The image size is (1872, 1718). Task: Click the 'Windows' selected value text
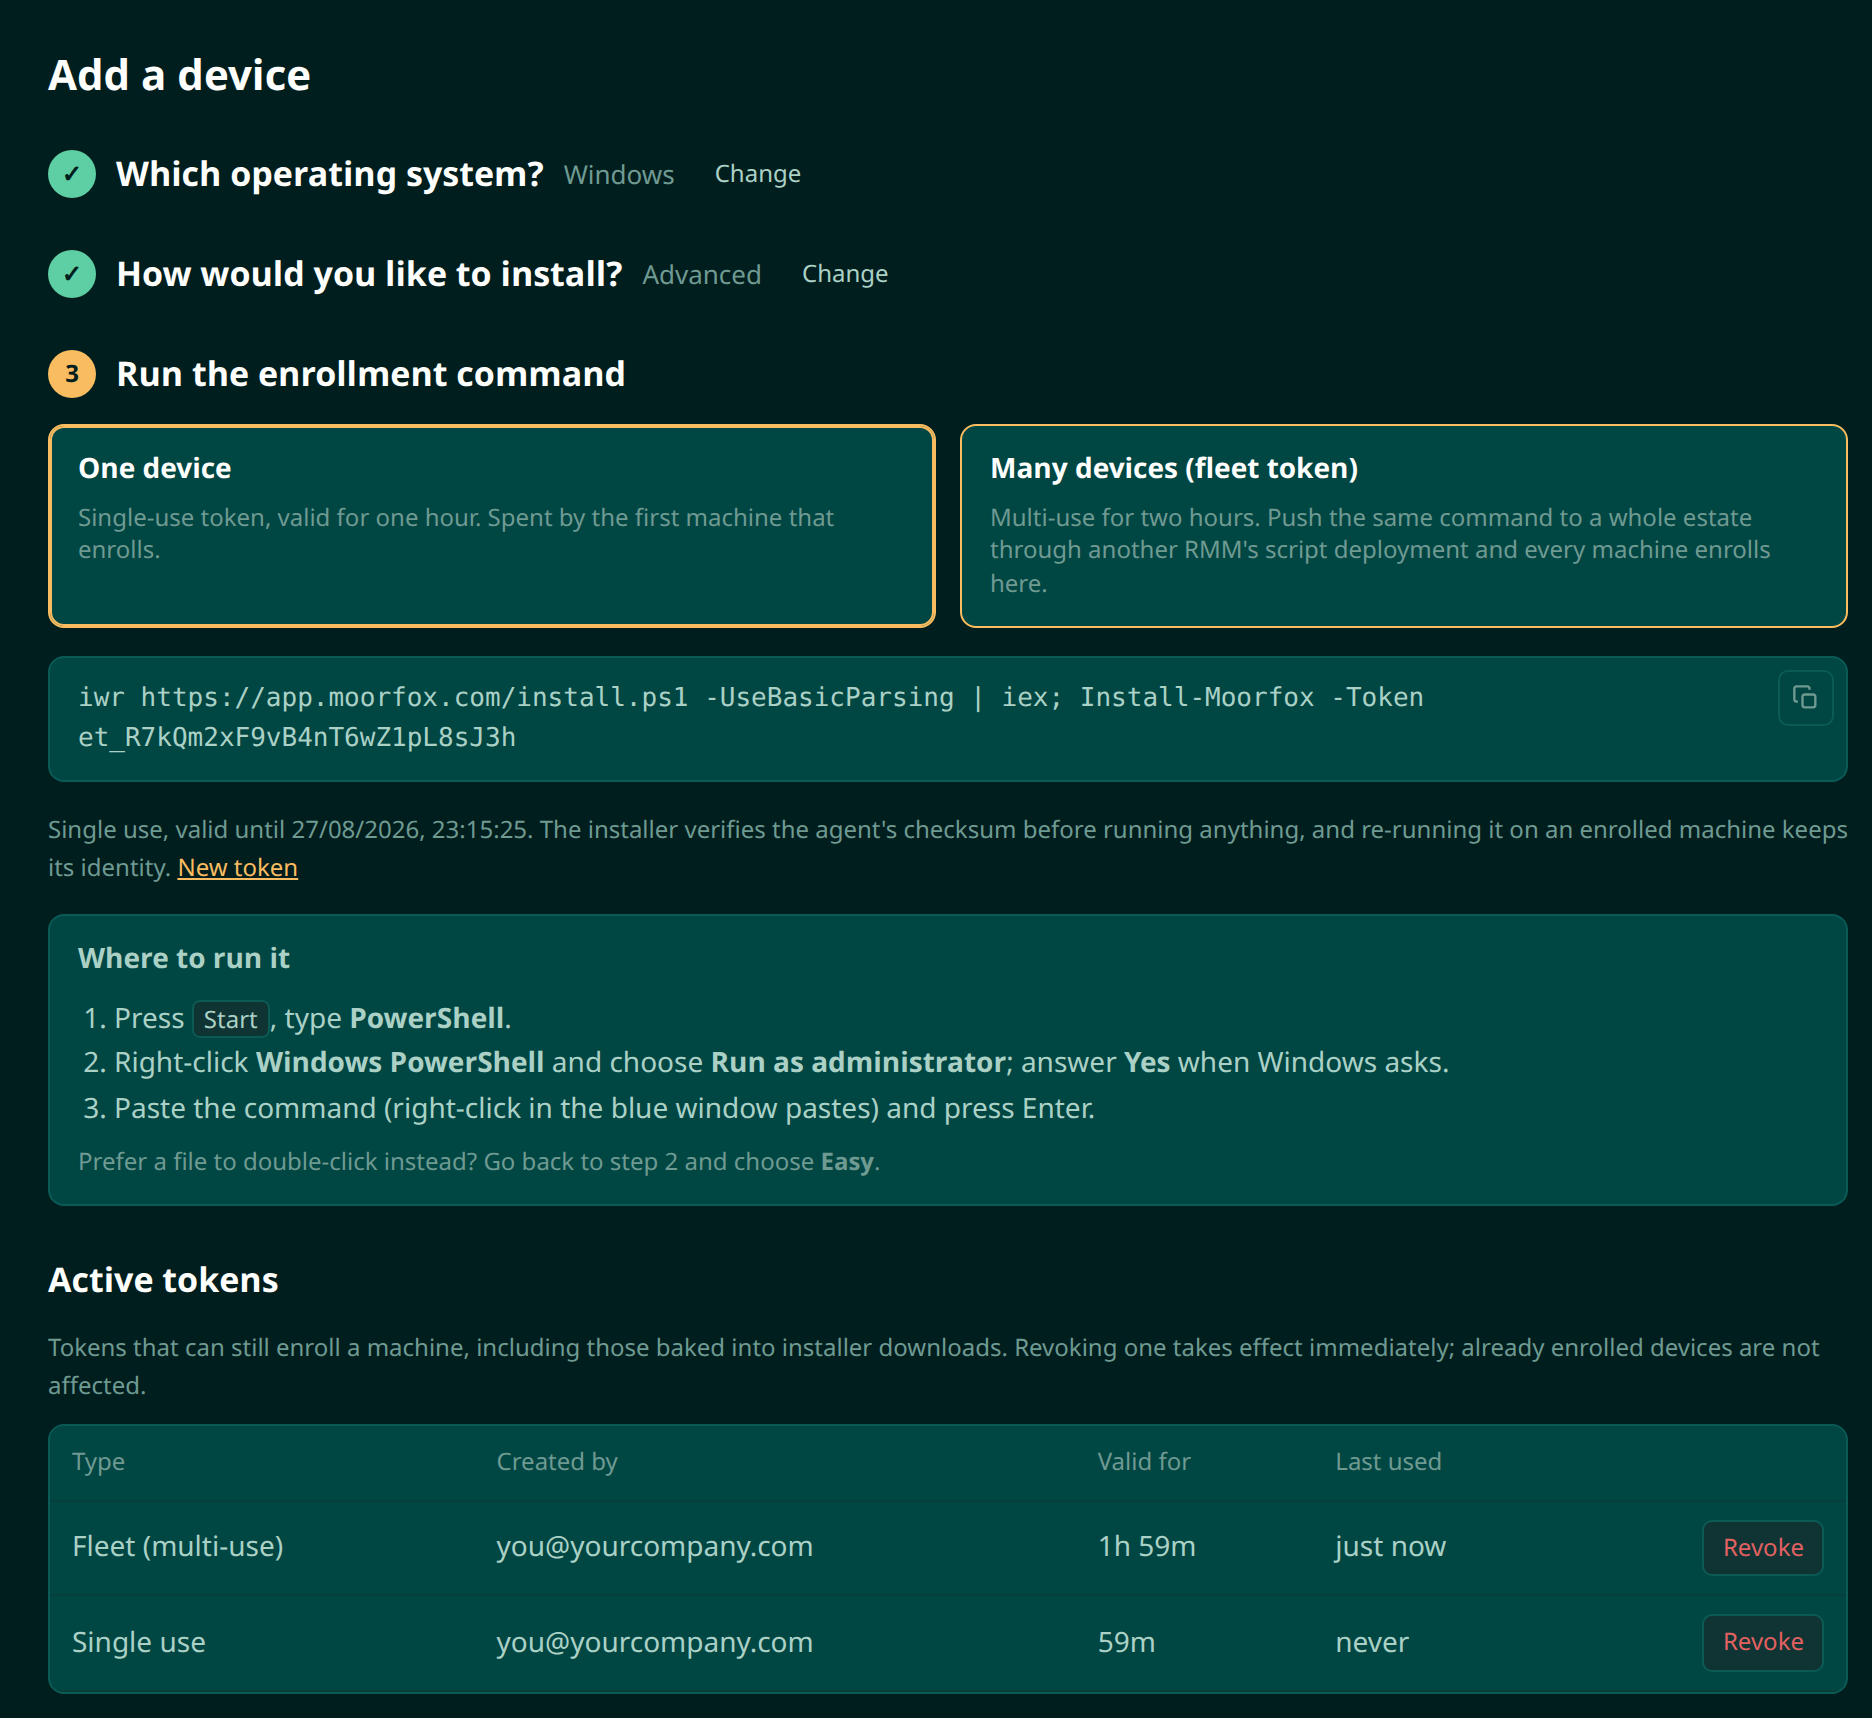(619, 175)
